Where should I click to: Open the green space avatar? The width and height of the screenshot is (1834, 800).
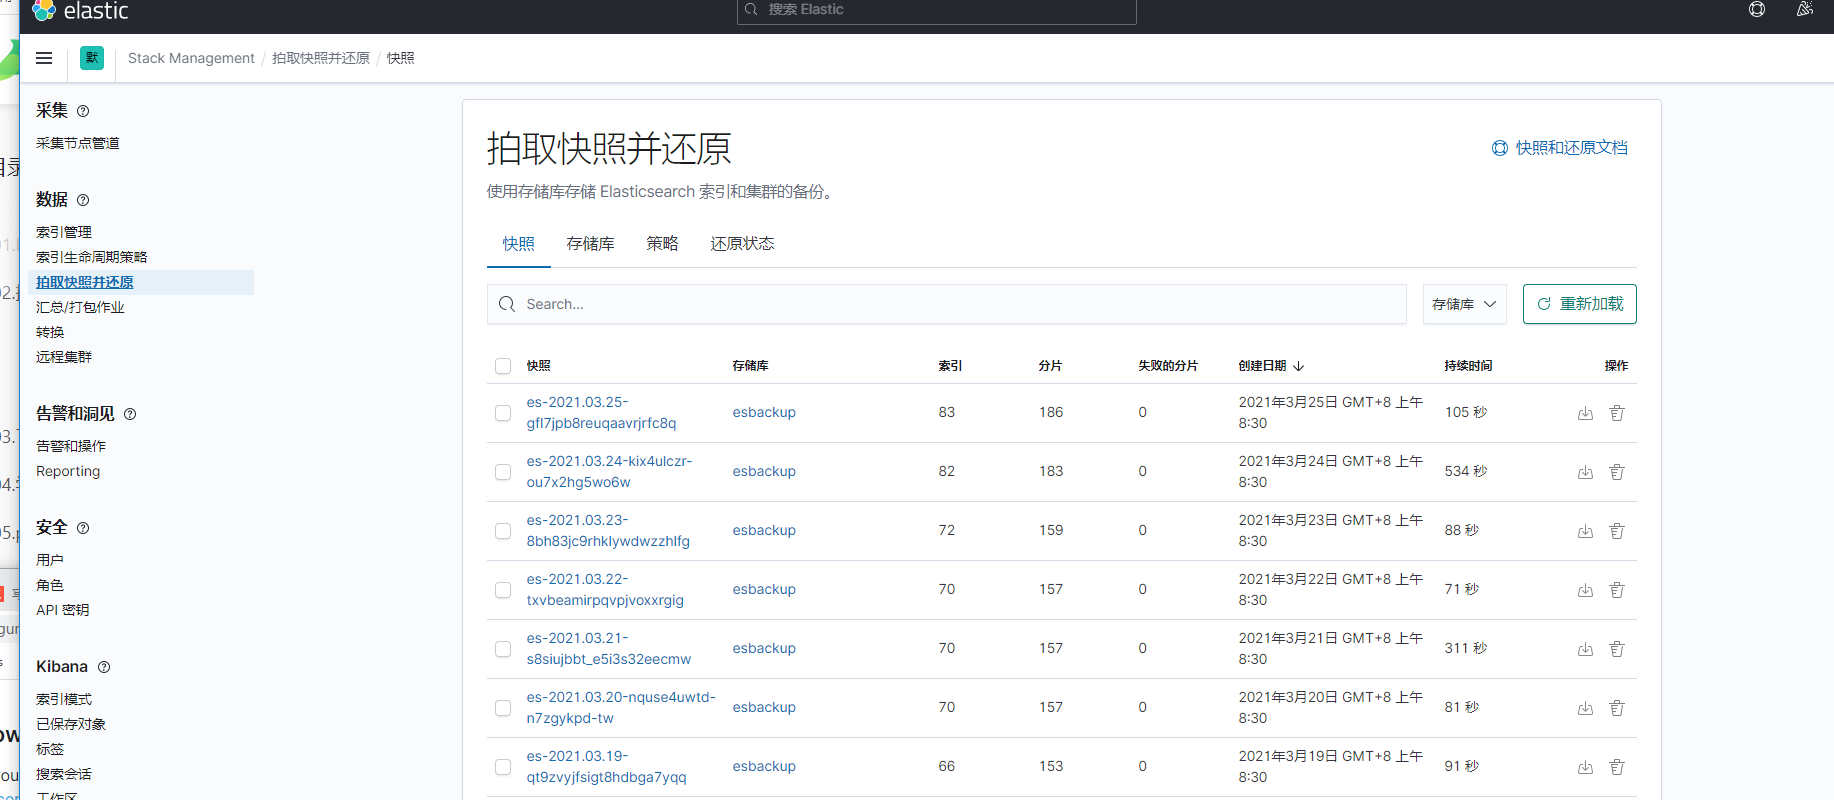[92, 58]
